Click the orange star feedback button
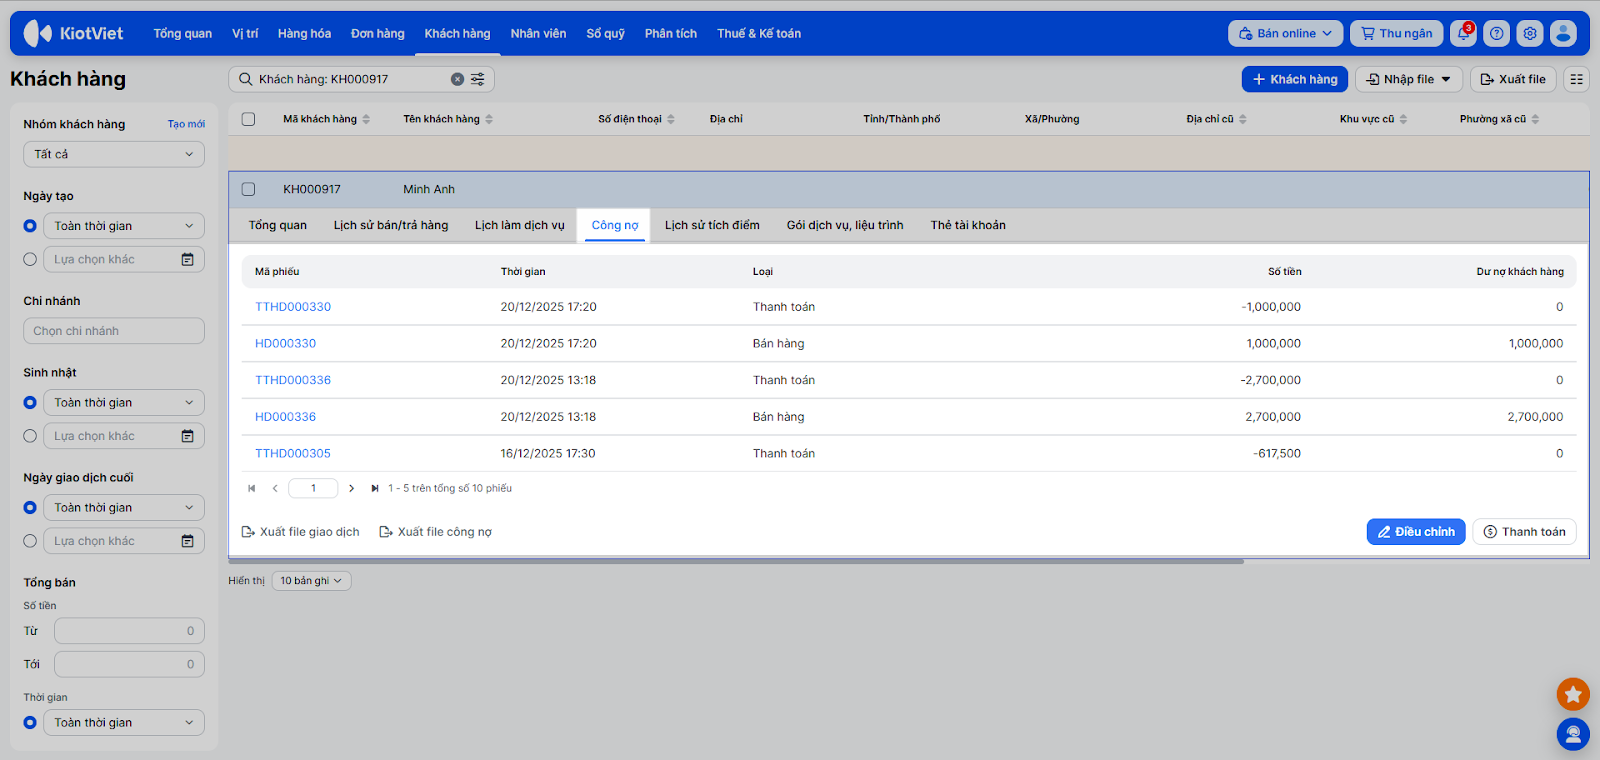This screenshot has height=760, width=1600. (x=1572, y=694)
